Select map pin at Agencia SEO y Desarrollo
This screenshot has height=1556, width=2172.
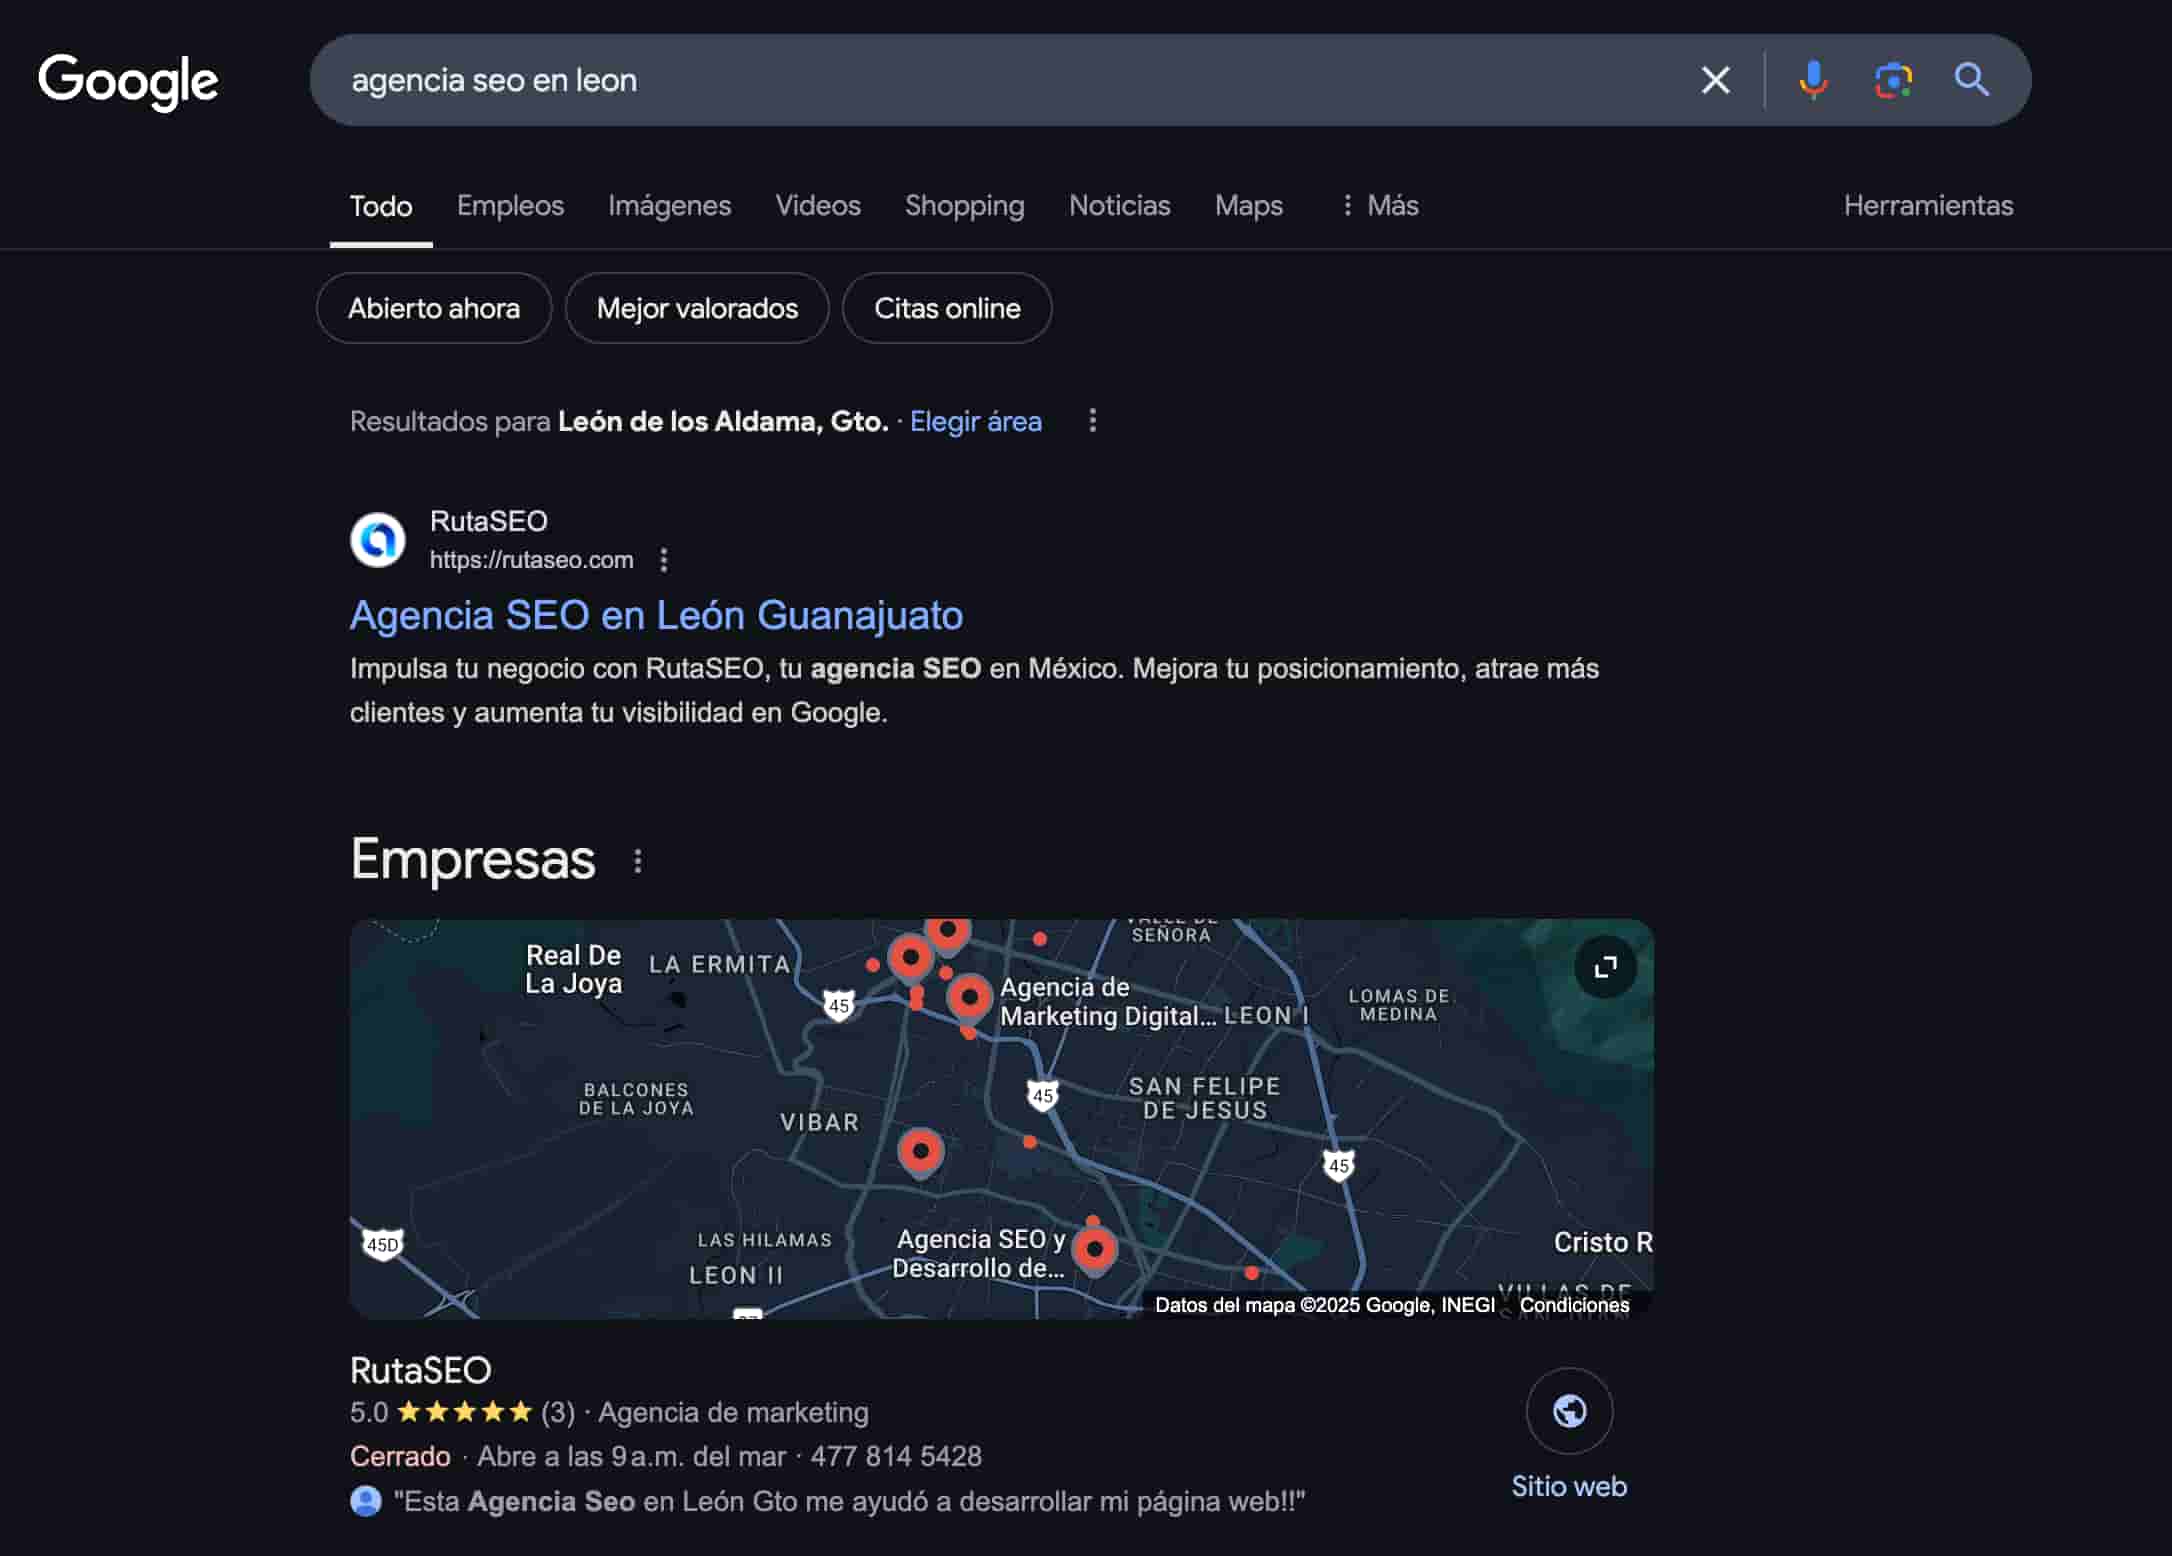[x=1095, y=1250]
